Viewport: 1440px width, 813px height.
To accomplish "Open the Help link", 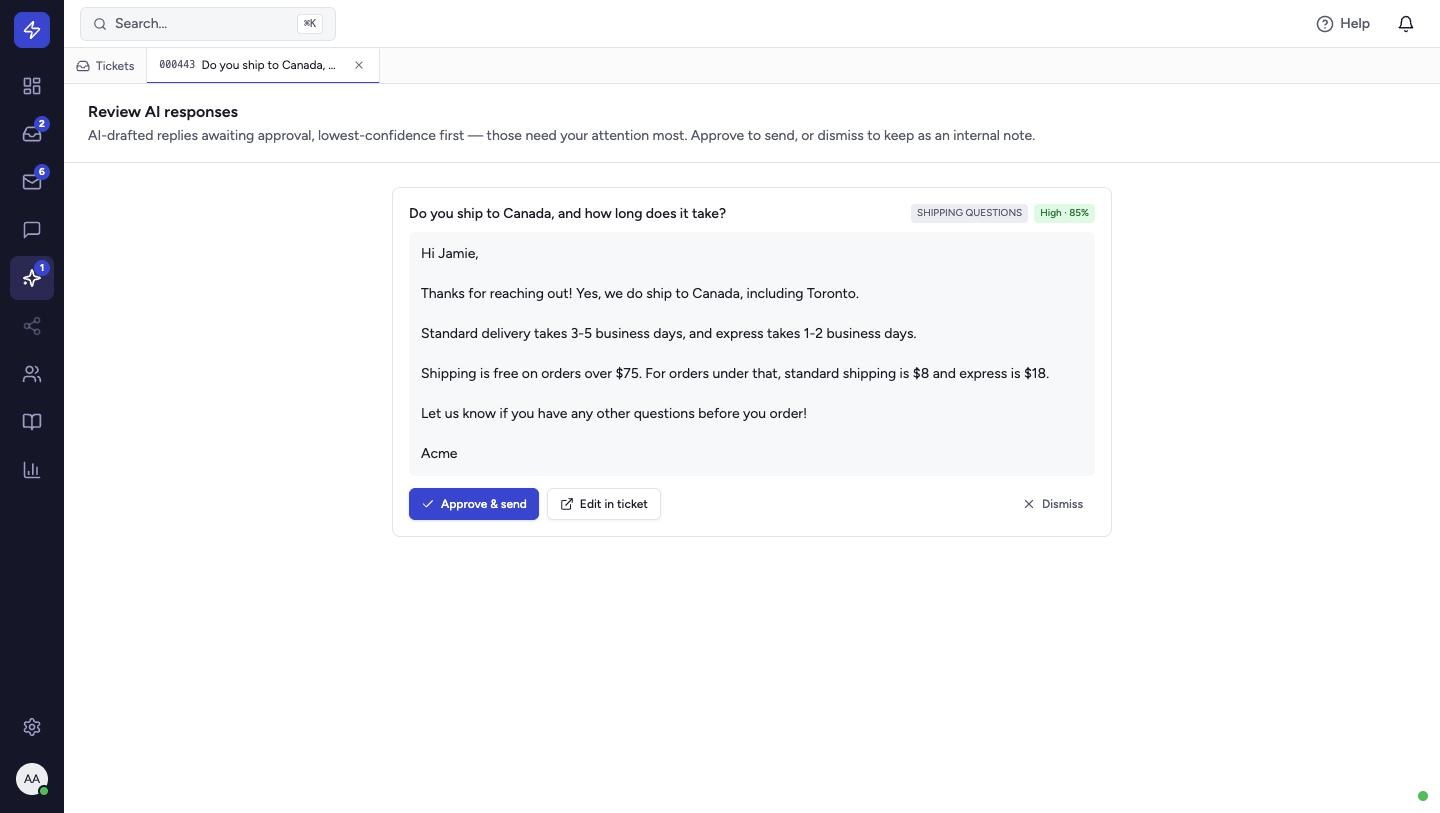I will pyautogui.click(x=1343, y=23).
